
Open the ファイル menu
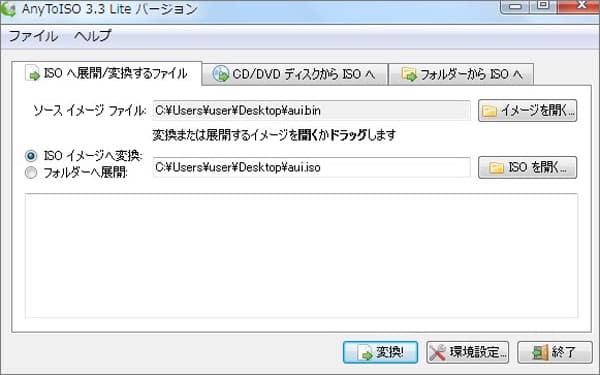[33, 36]
